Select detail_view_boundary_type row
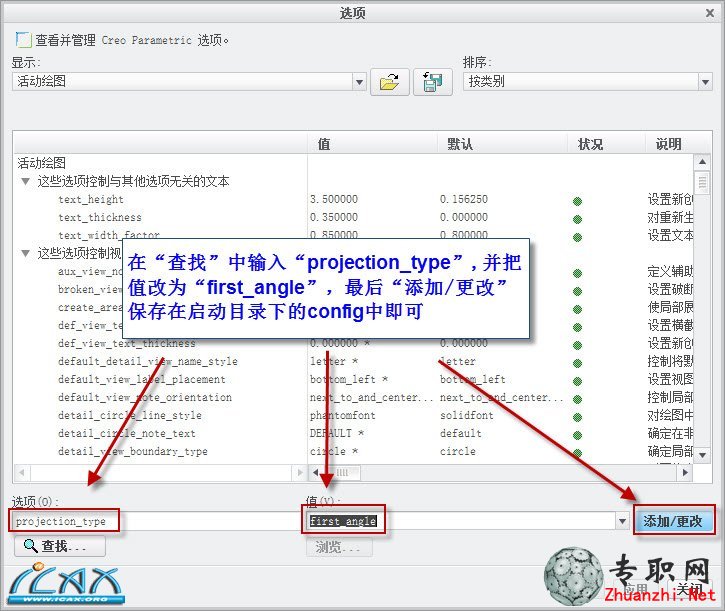 point(133,451)
